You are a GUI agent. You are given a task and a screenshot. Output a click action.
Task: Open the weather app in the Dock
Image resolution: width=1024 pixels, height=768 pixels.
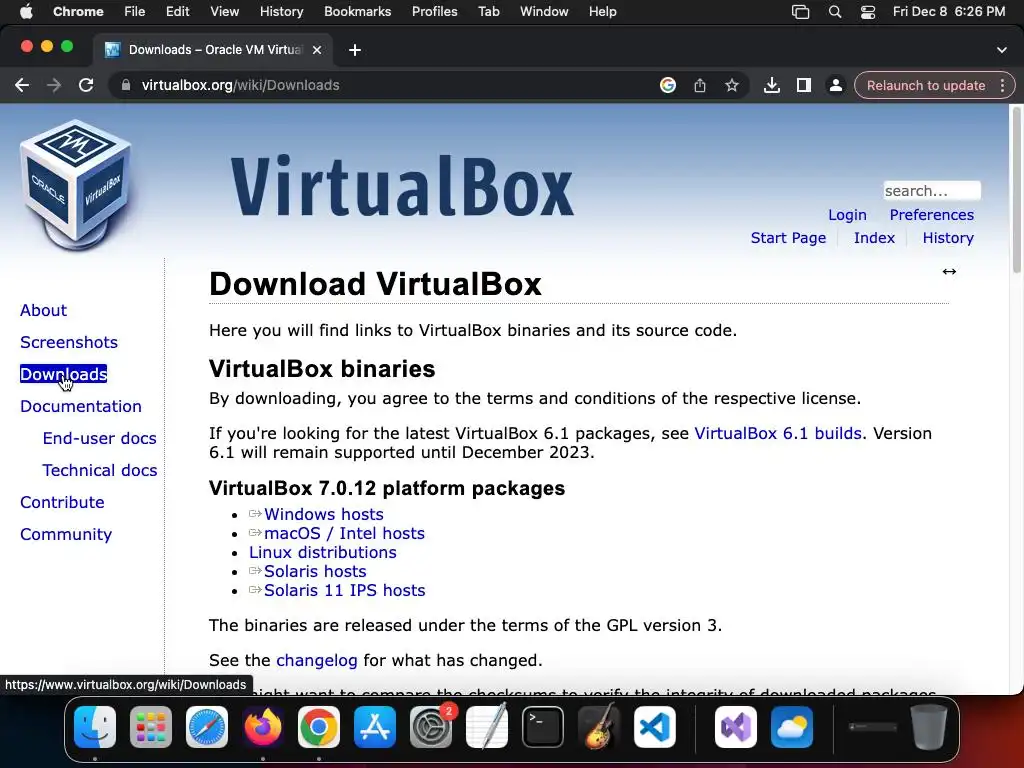click(792, 726)
